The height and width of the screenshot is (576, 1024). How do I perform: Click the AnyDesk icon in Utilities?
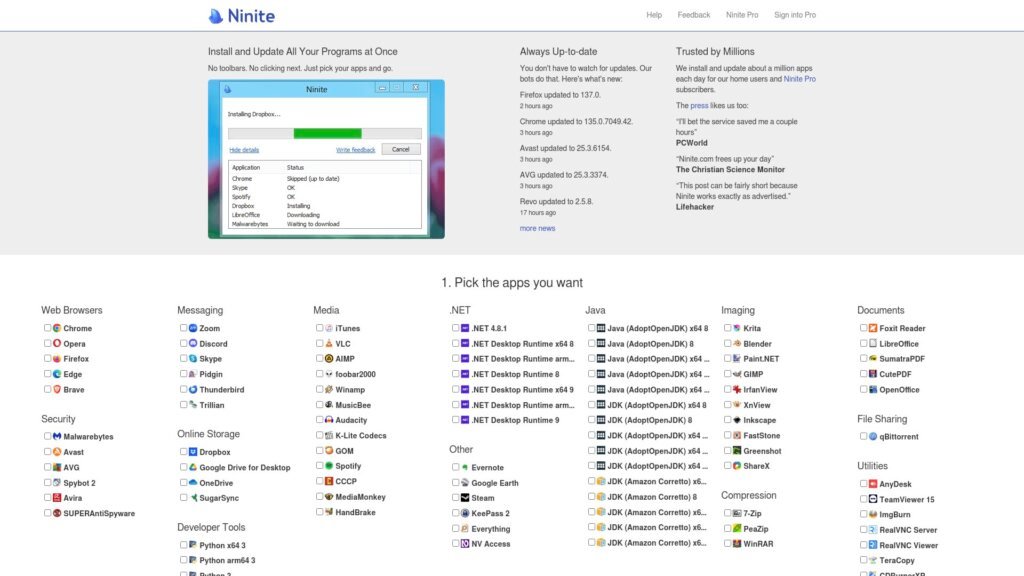pyautogui.click(x=872, y=484)
